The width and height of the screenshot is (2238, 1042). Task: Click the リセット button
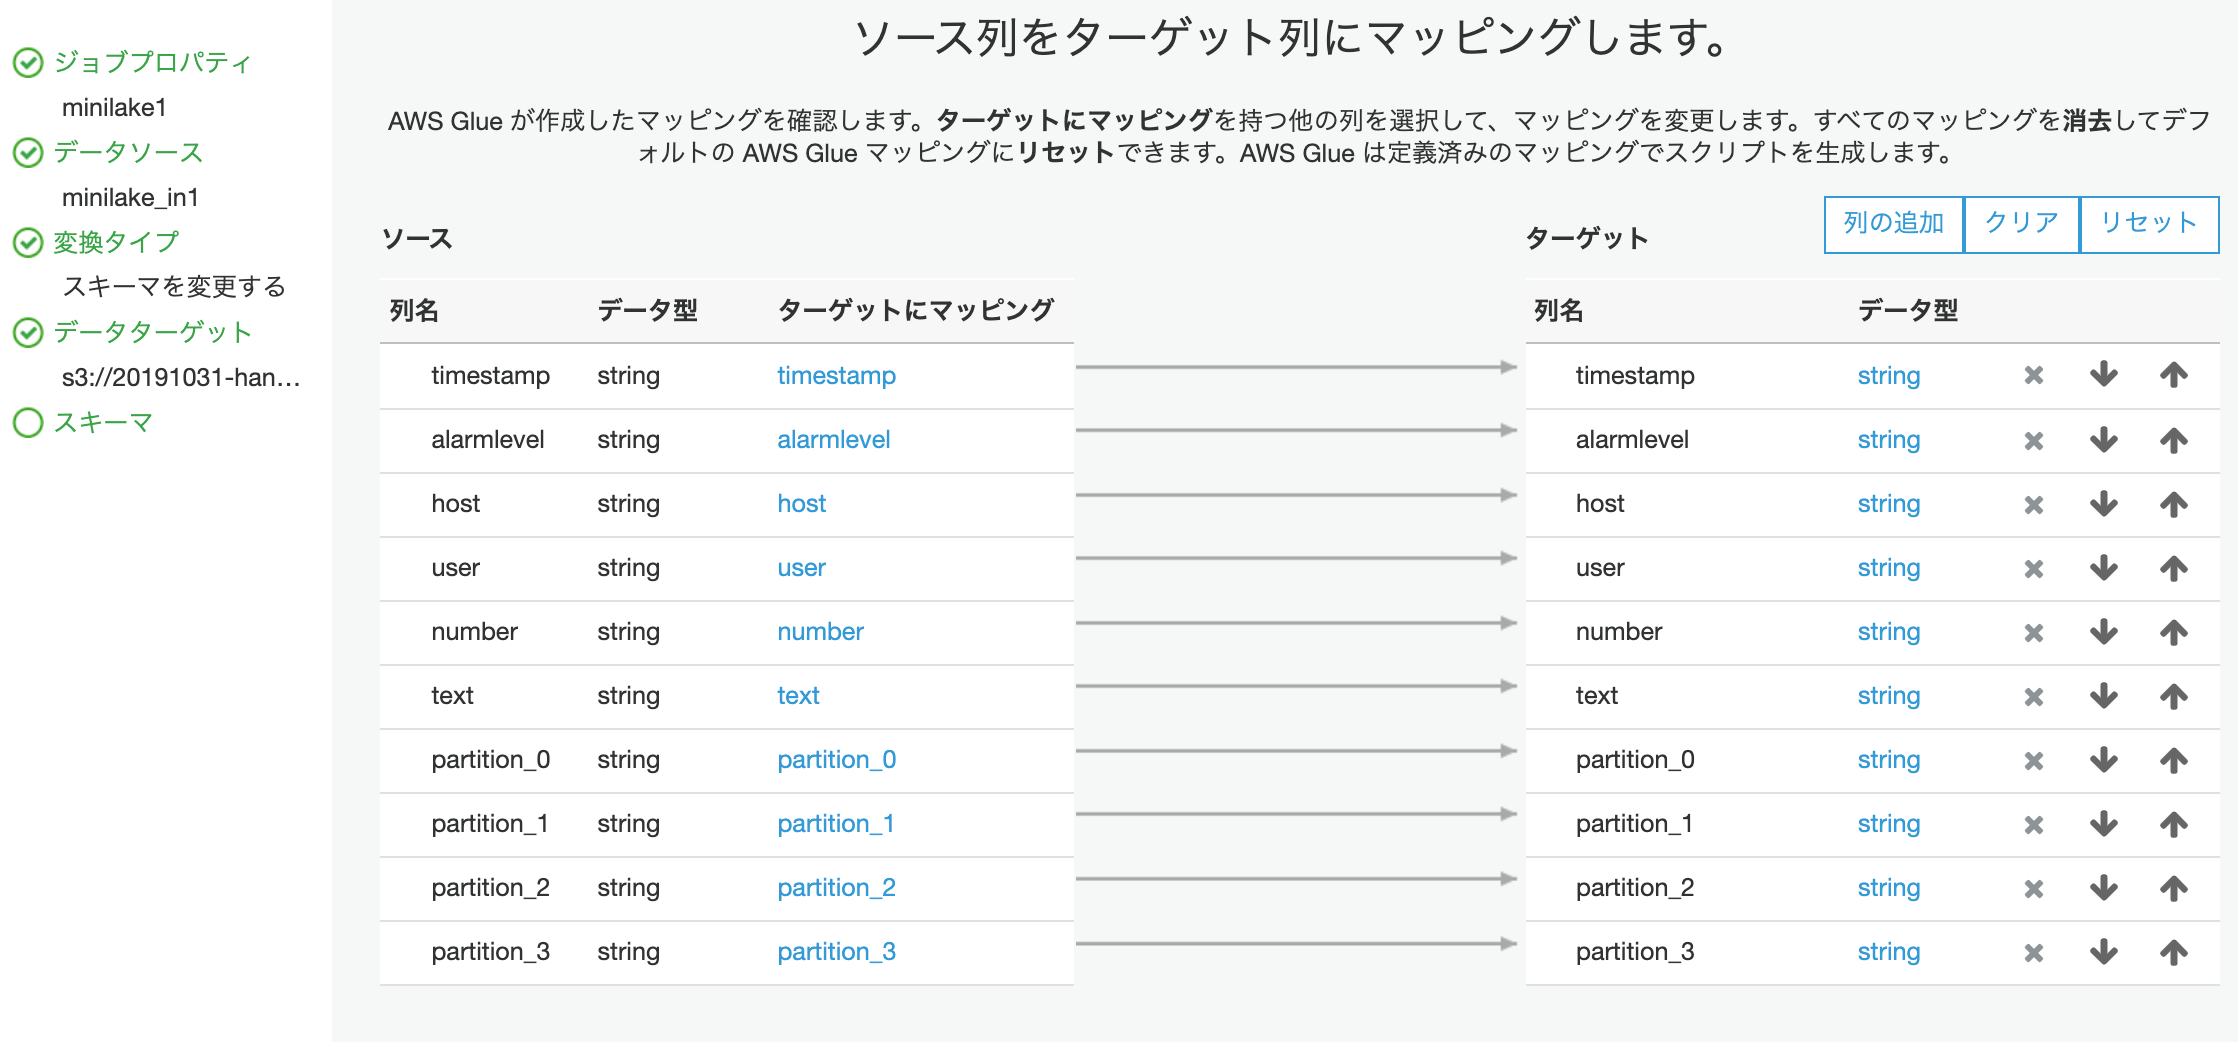(2149, 224)
